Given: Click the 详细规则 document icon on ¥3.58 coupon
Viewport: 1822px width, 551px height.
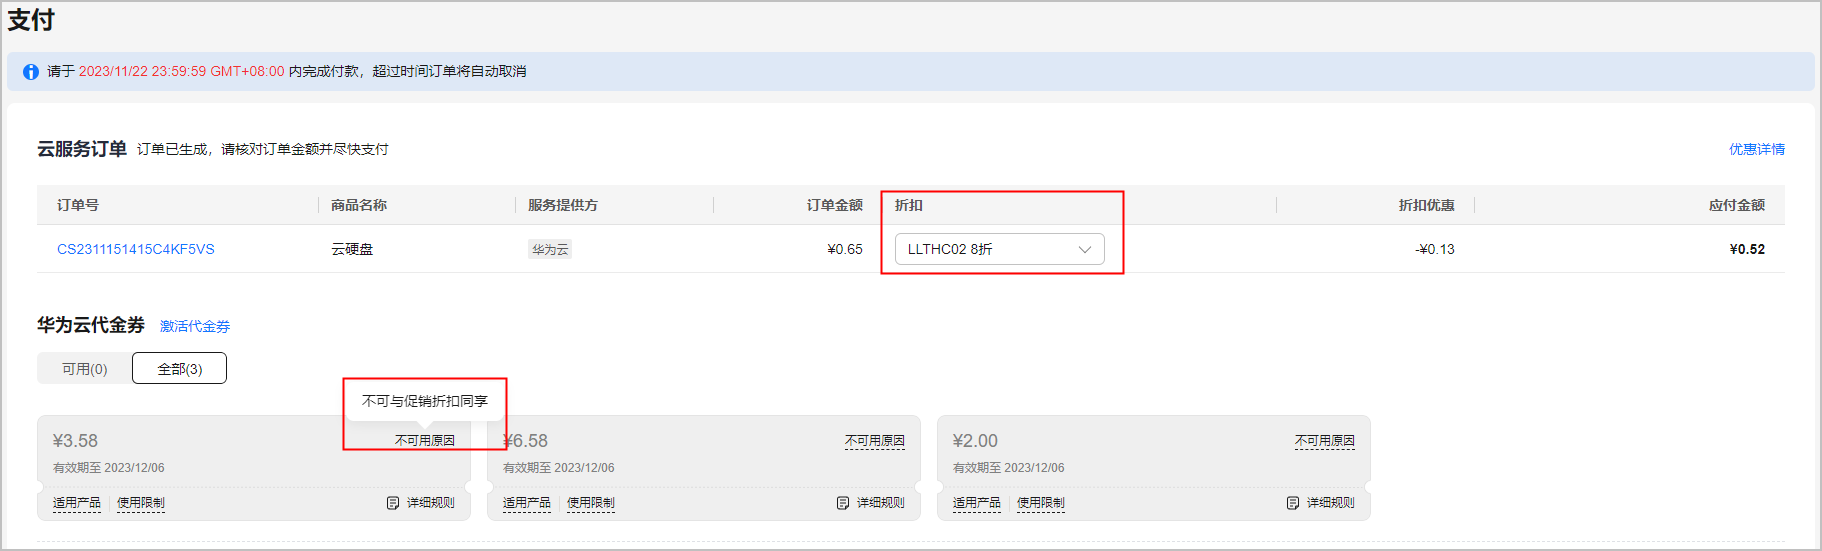Looking at the screenshot, I should pyautogui.click(x=393, y=503).
